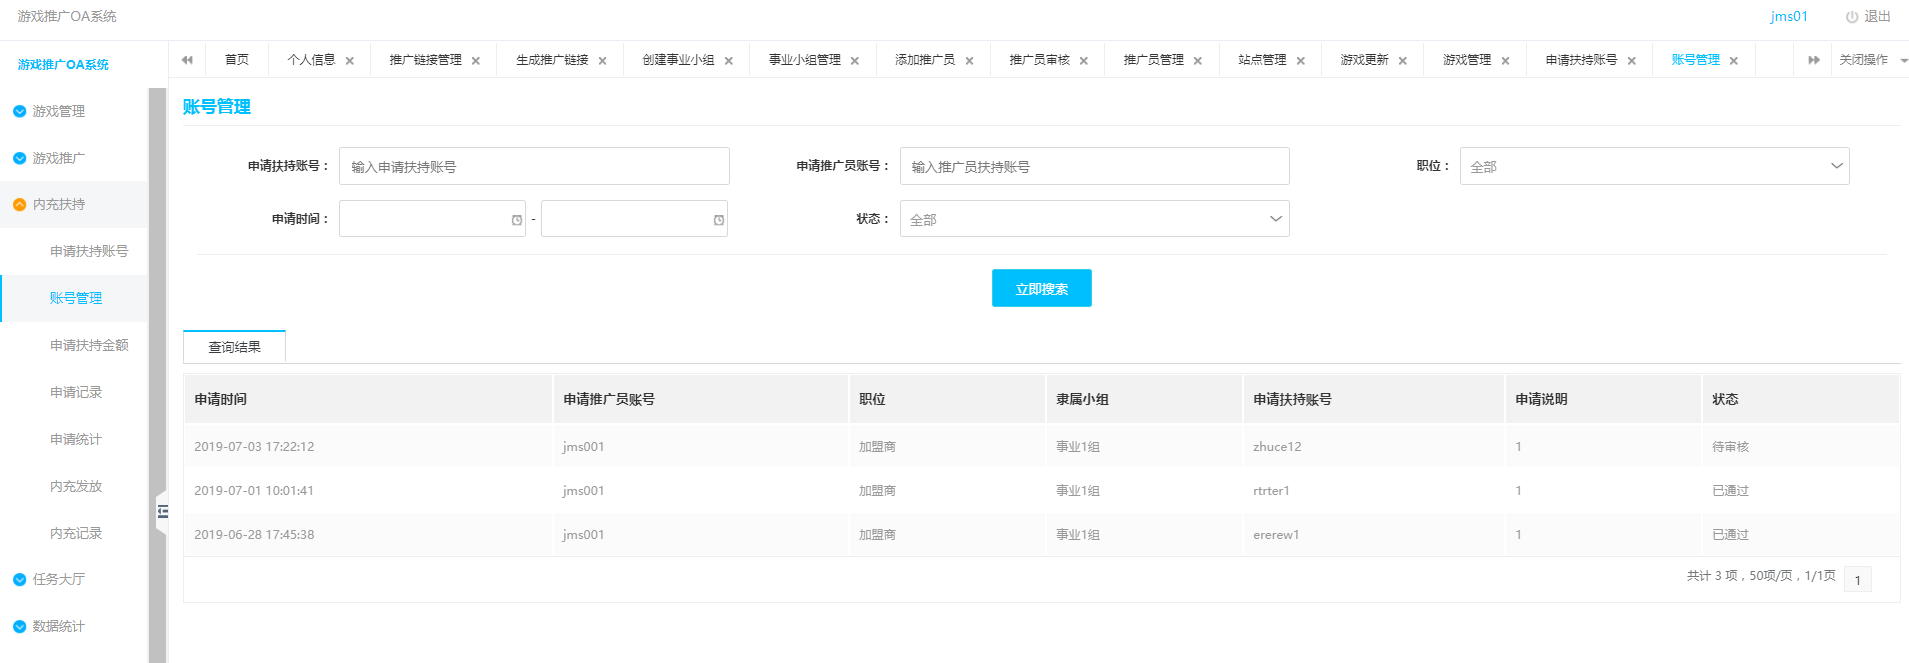The image size is (1909, 663).
Task: Open the 职位 dropdown
Action: pos(1654,166)
